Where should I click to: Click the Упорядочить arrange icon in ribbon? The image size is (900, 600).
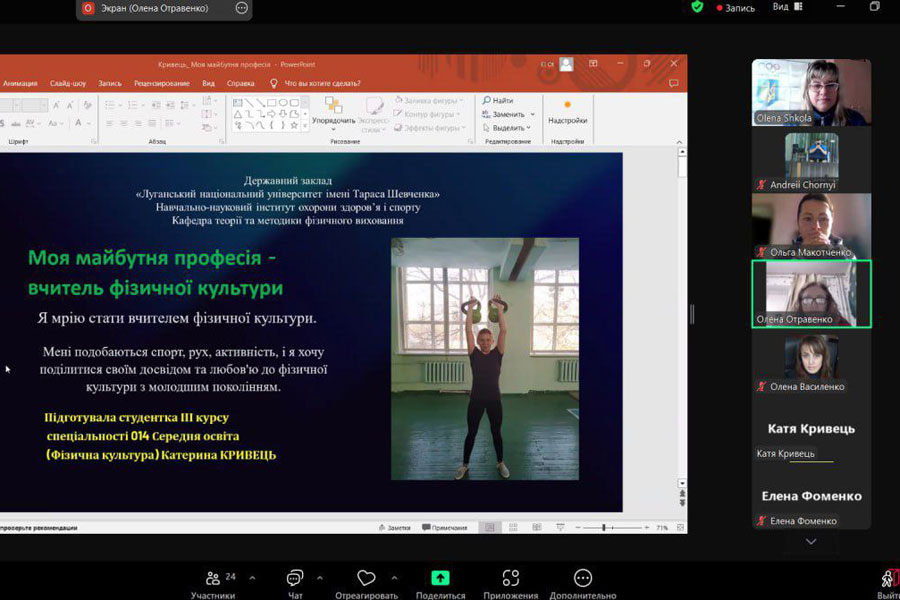[x=333, y=108]
